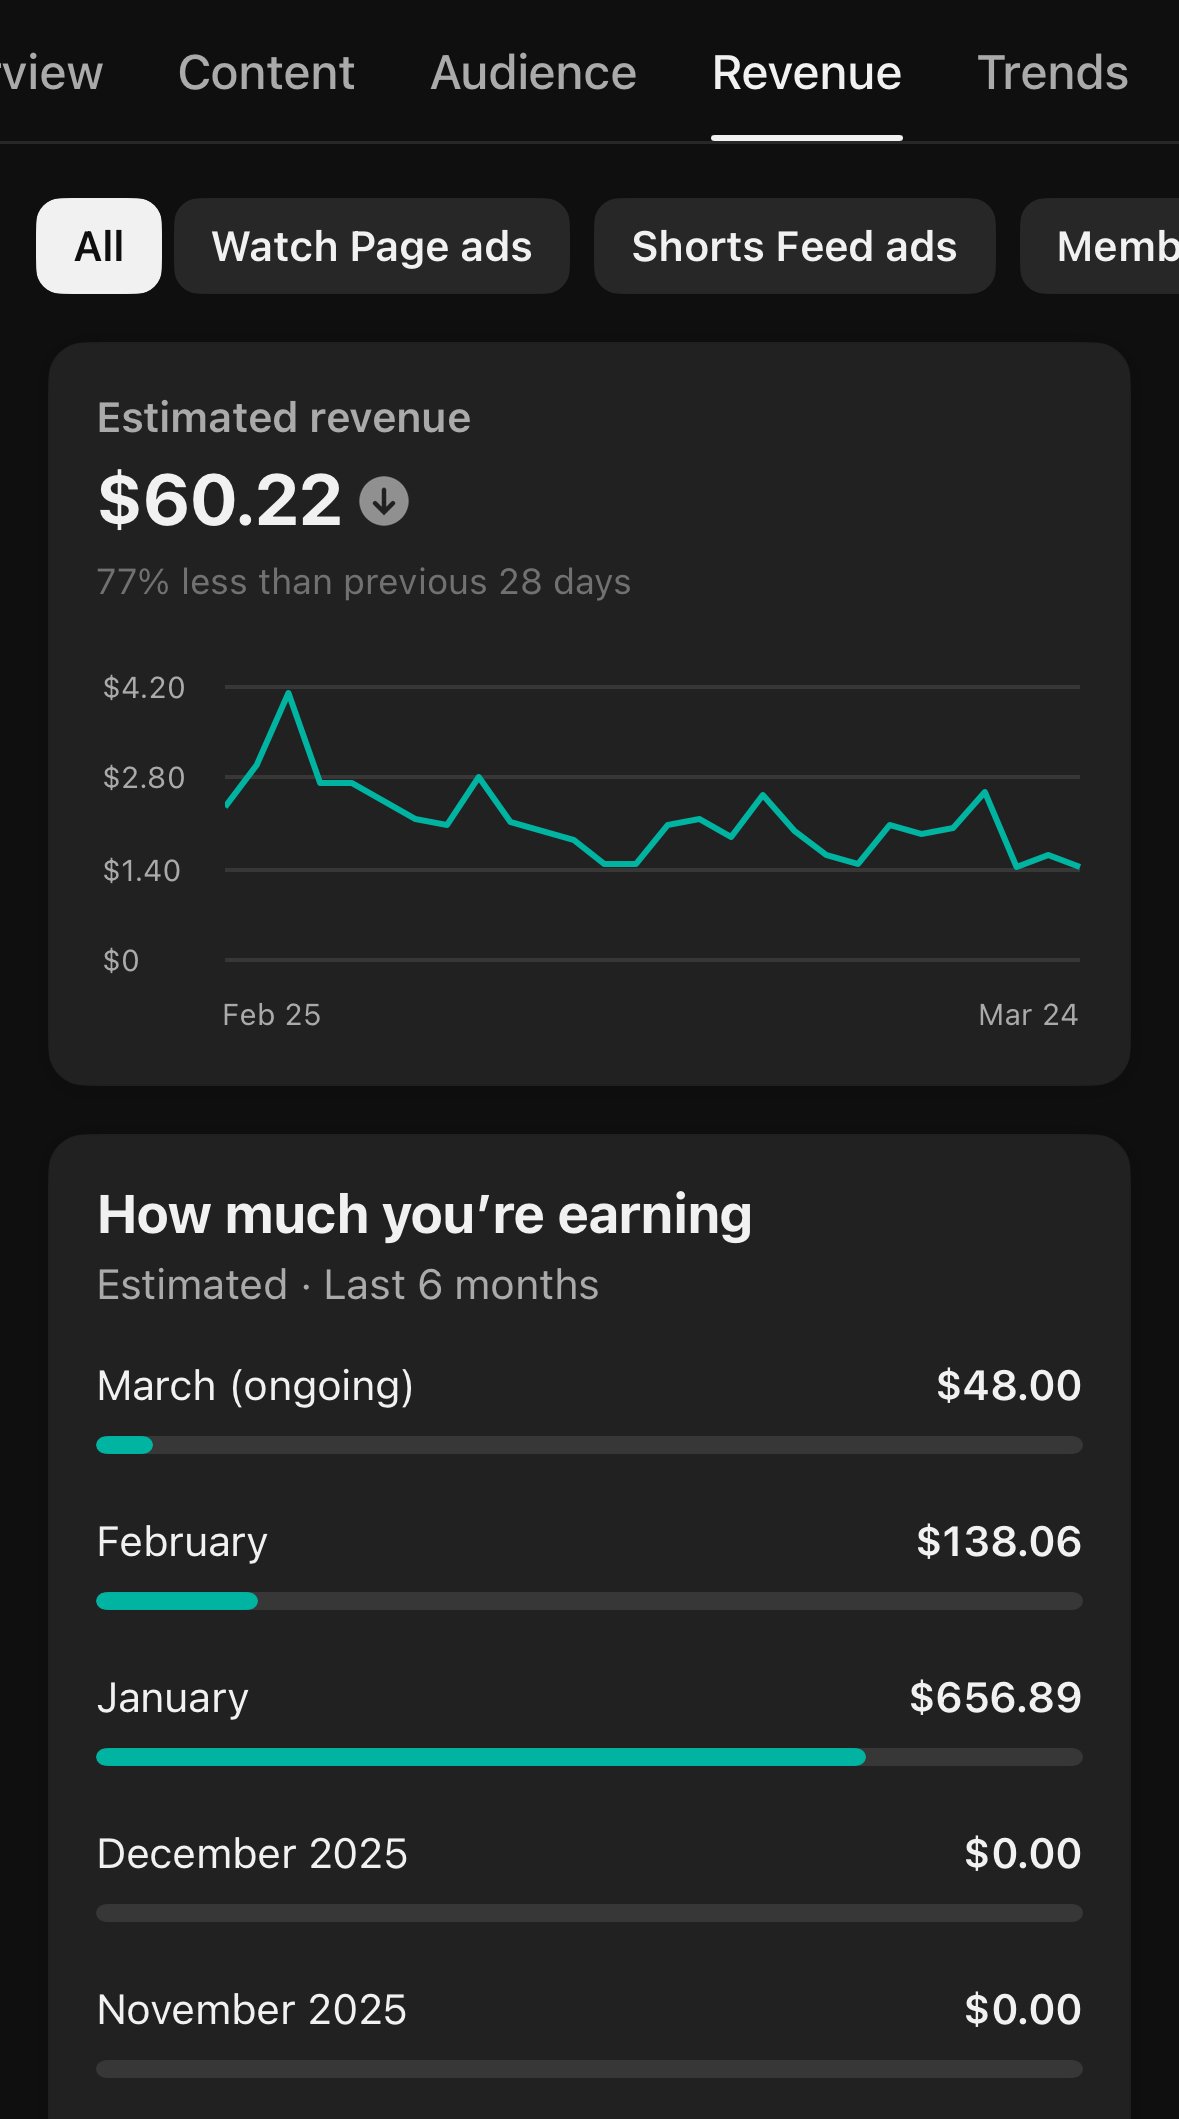The image size is (1179, 2119).
Task: Click the Mar 24 date label on chart
Action: coord(1027,1015)
